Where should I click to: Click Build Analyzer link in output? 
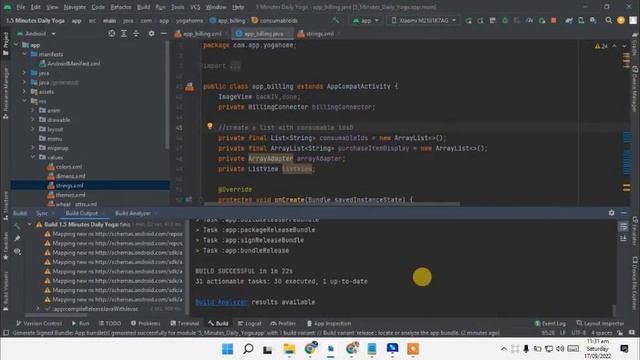[221, 302]
